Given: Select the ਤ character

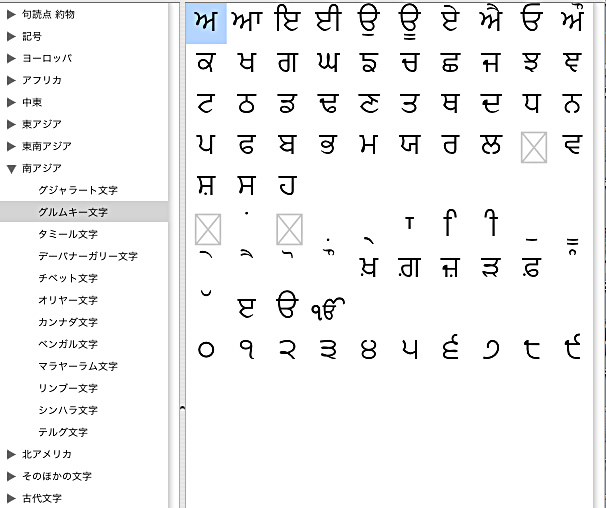Looking at the screenshot, I should [x=410, y=104].
